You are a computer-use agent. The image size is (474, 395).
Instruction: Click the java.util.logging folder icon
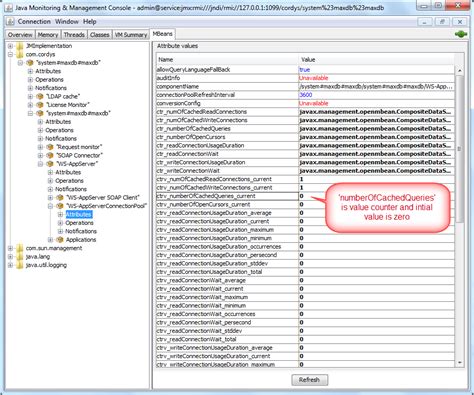(x=20, y=265)
